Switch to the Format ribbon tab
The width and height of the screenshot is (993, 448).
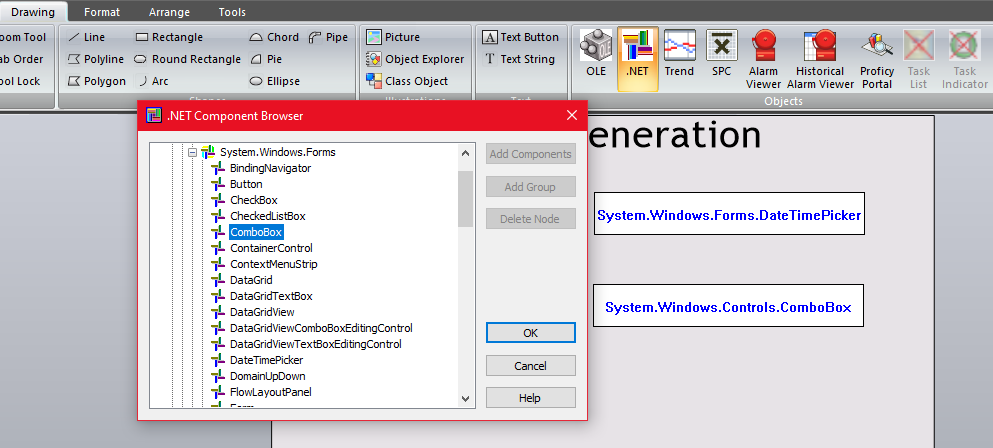coord(102,12)
